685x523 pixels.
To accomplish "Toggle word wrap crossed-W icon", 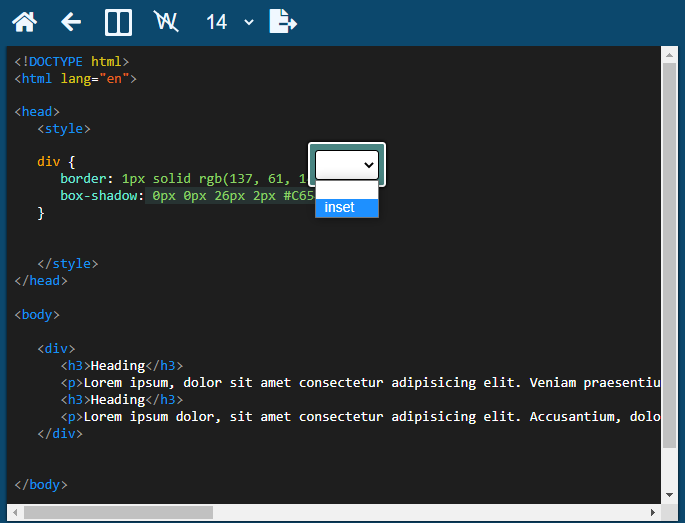I will [166, 22].
